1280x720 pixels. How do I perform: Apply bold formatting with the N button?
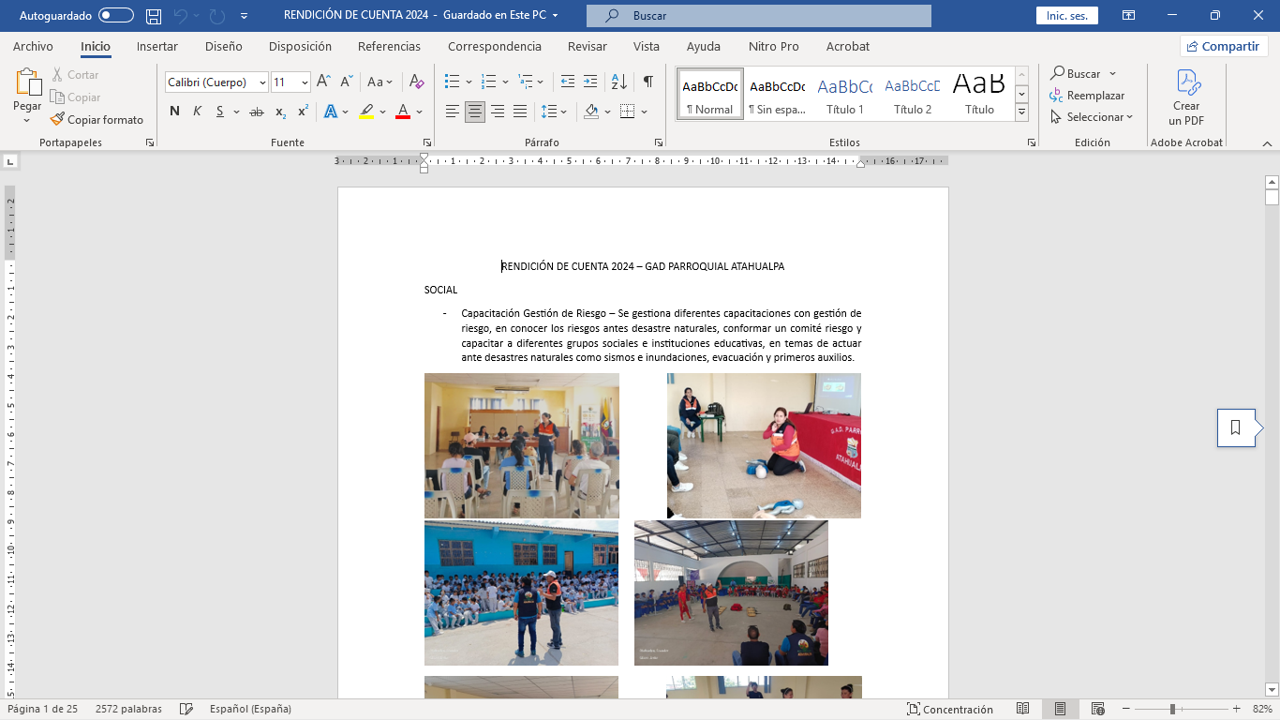[175, 112]
